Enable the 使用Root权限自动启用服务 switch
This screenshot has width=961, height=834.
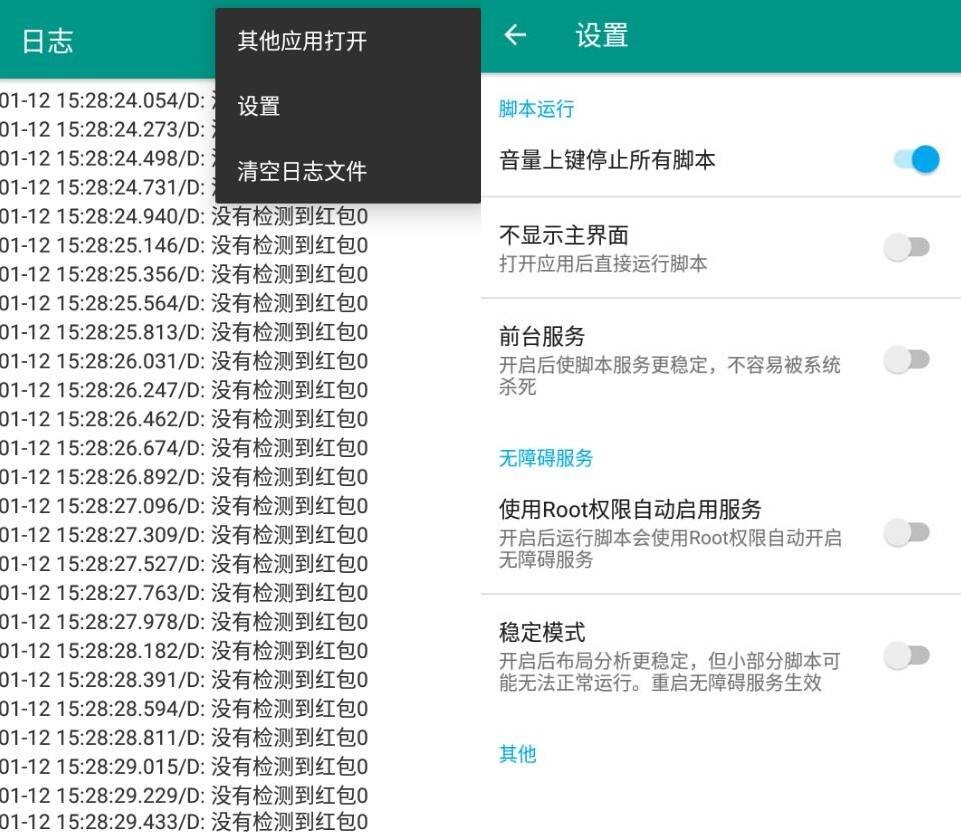(908, 534)
